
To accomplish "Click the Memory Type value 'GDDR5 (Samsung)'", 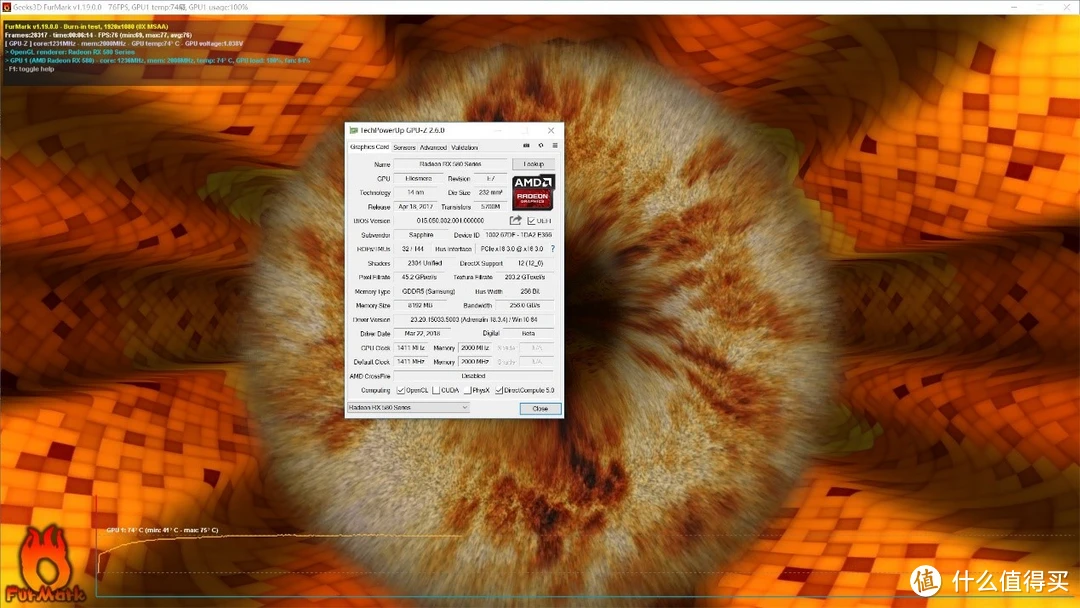I will [x=428, y=291].
